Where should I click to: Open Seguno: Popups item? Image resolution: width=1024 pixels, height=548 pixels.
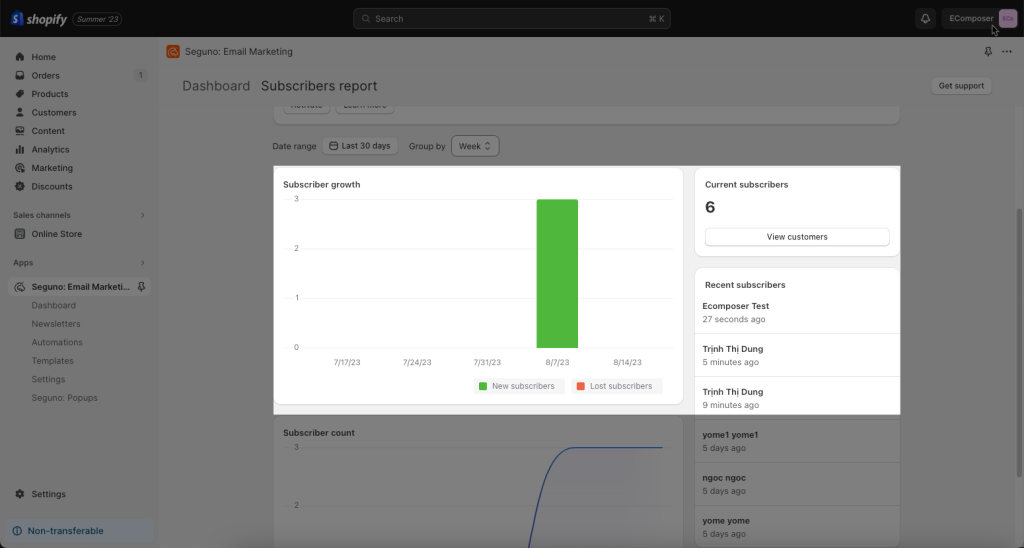(65, 398)
